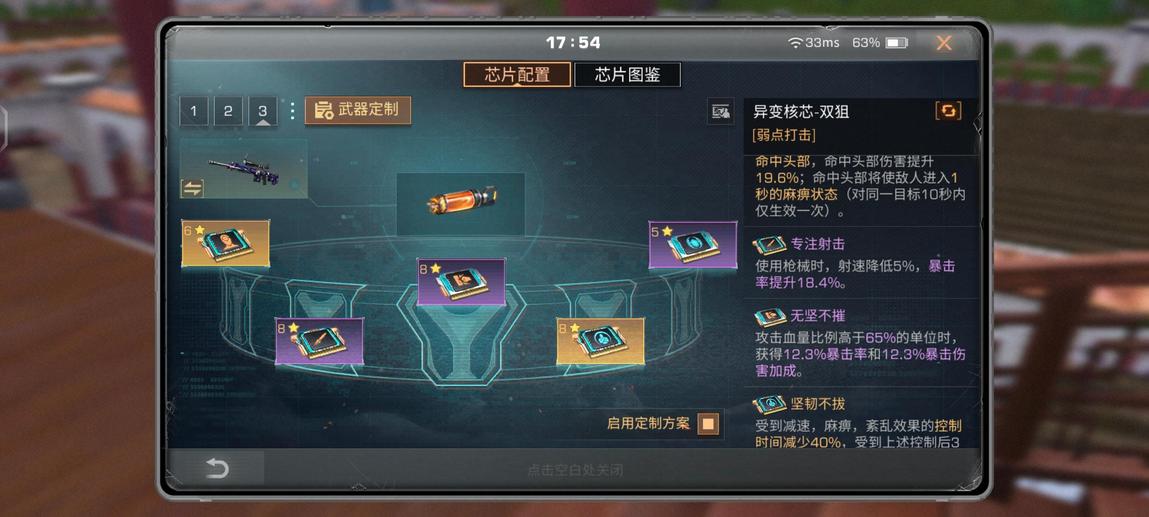
Task: Select loadout preset 3
Action: click(x=262, y=111)
